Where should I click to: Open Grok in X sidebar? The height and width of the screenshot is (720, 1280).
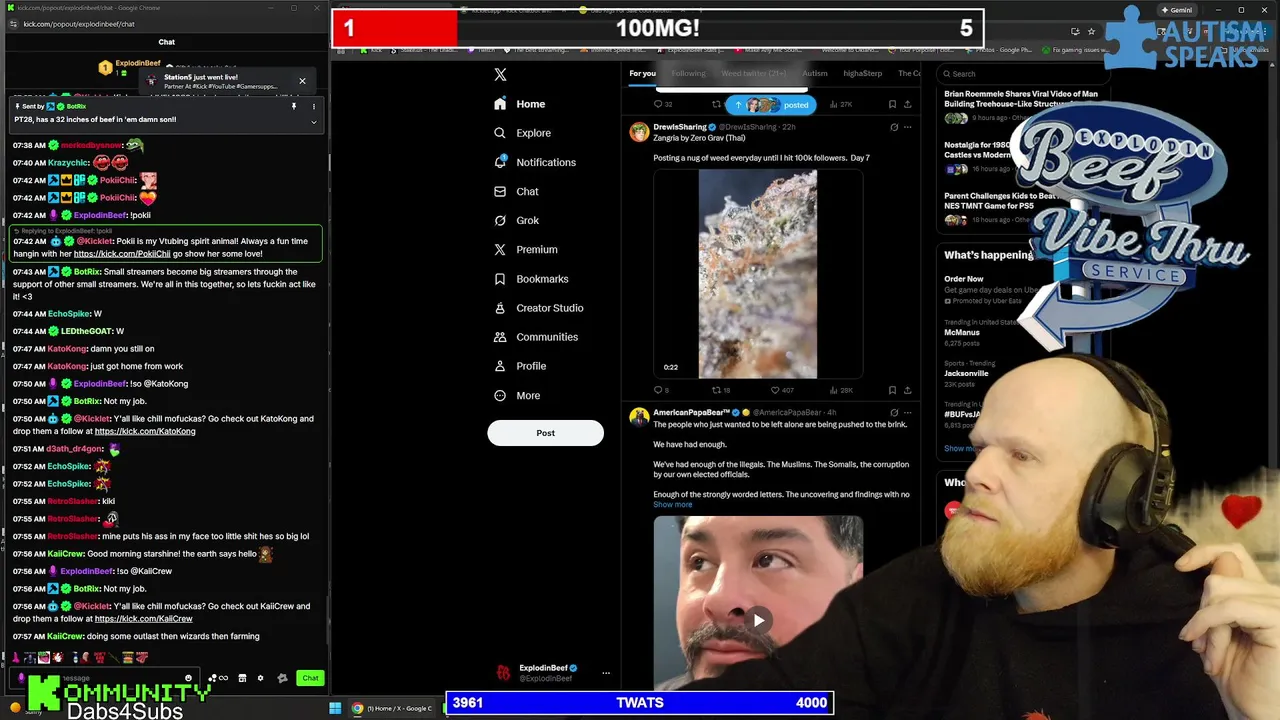pyautogui.click(x=516, y=220)
